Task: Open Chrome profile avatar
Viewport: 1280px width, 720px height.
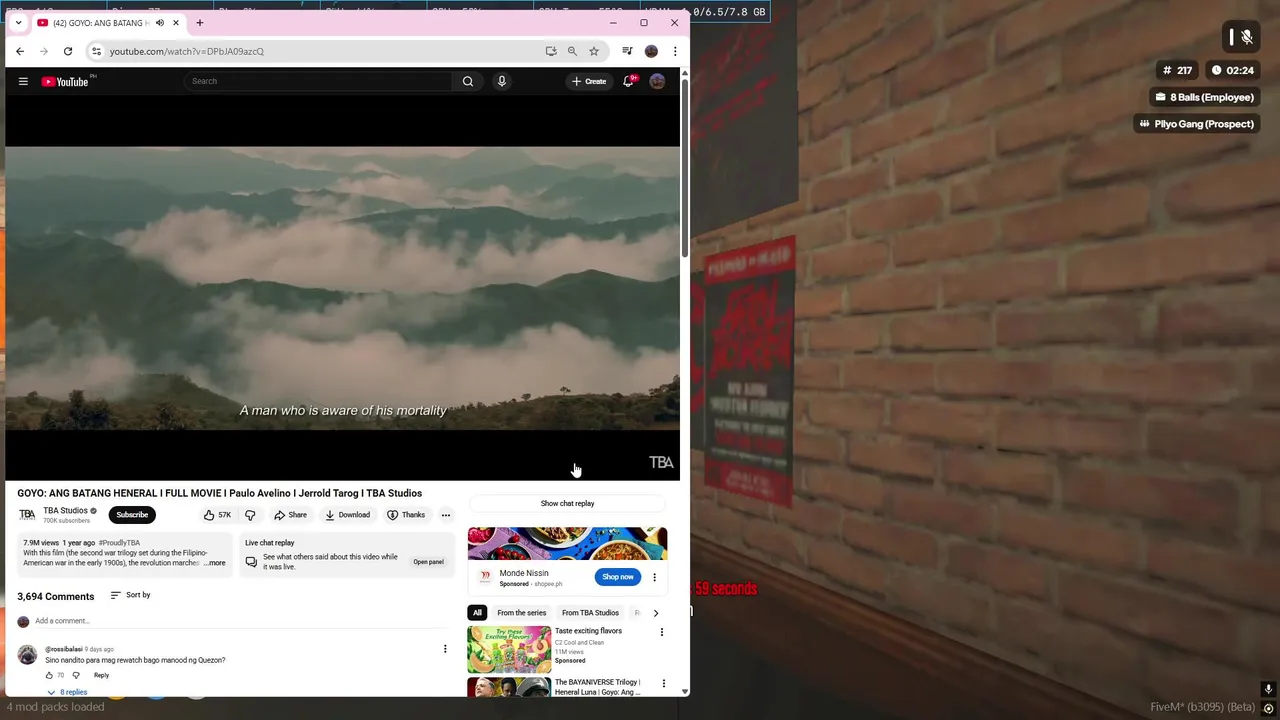Action: point(651,51)
